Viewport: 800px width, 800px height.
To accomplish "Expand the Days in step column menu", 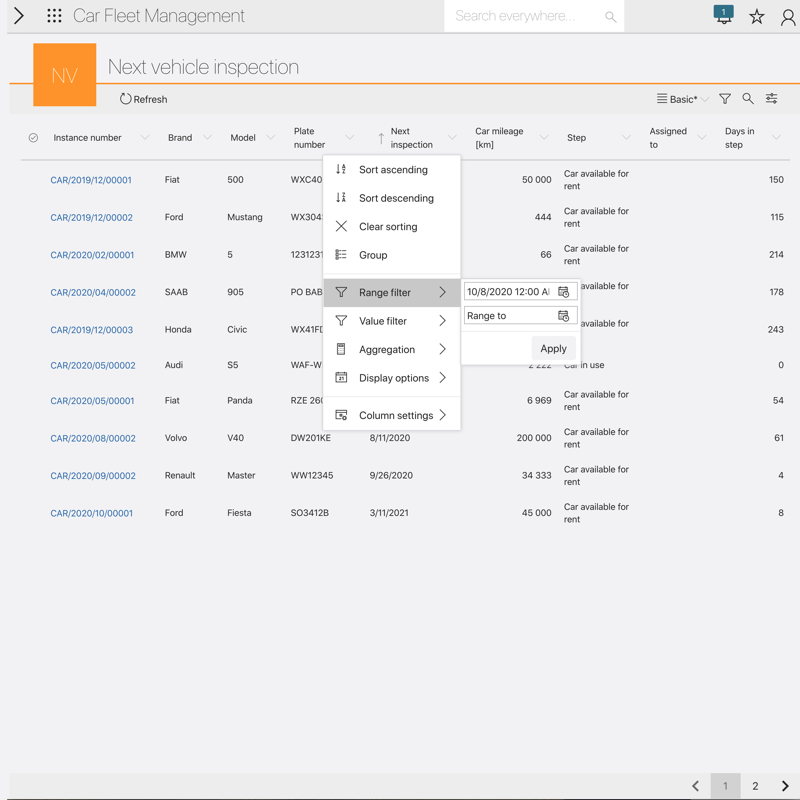I will (776, 138).
